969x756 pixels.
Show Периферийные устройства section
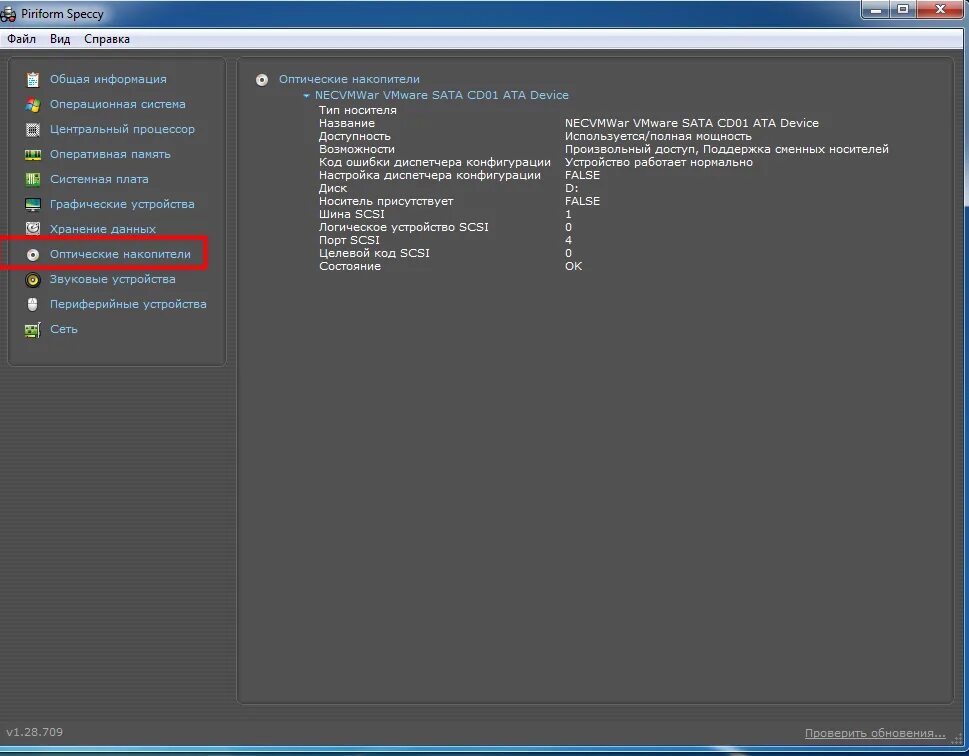point(128,304)
